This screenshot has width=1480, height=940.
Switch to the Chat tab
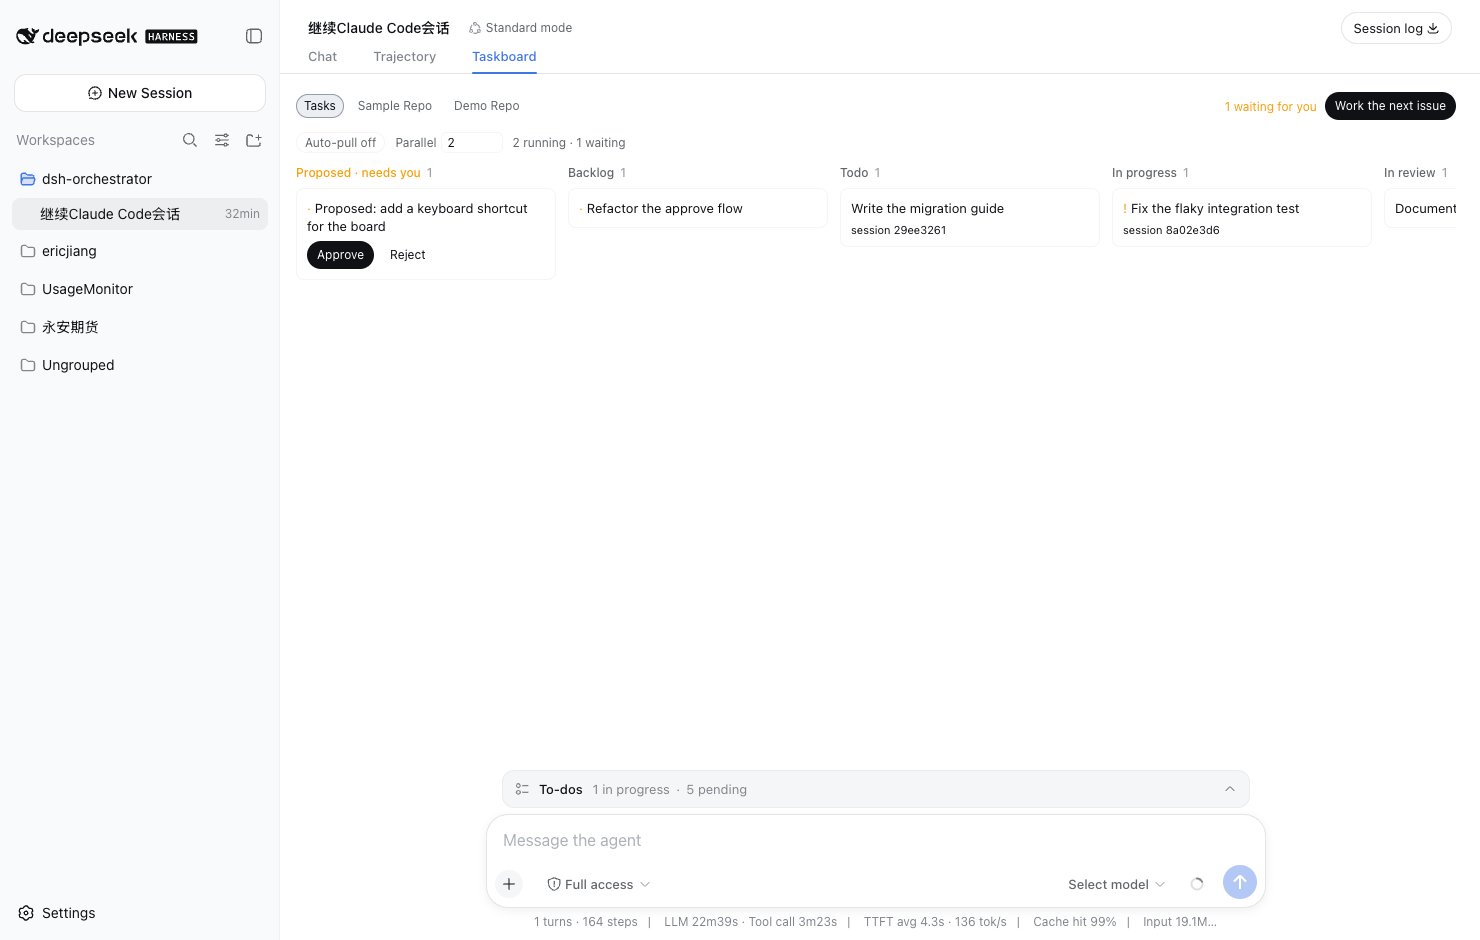click(x=322, y=57)
